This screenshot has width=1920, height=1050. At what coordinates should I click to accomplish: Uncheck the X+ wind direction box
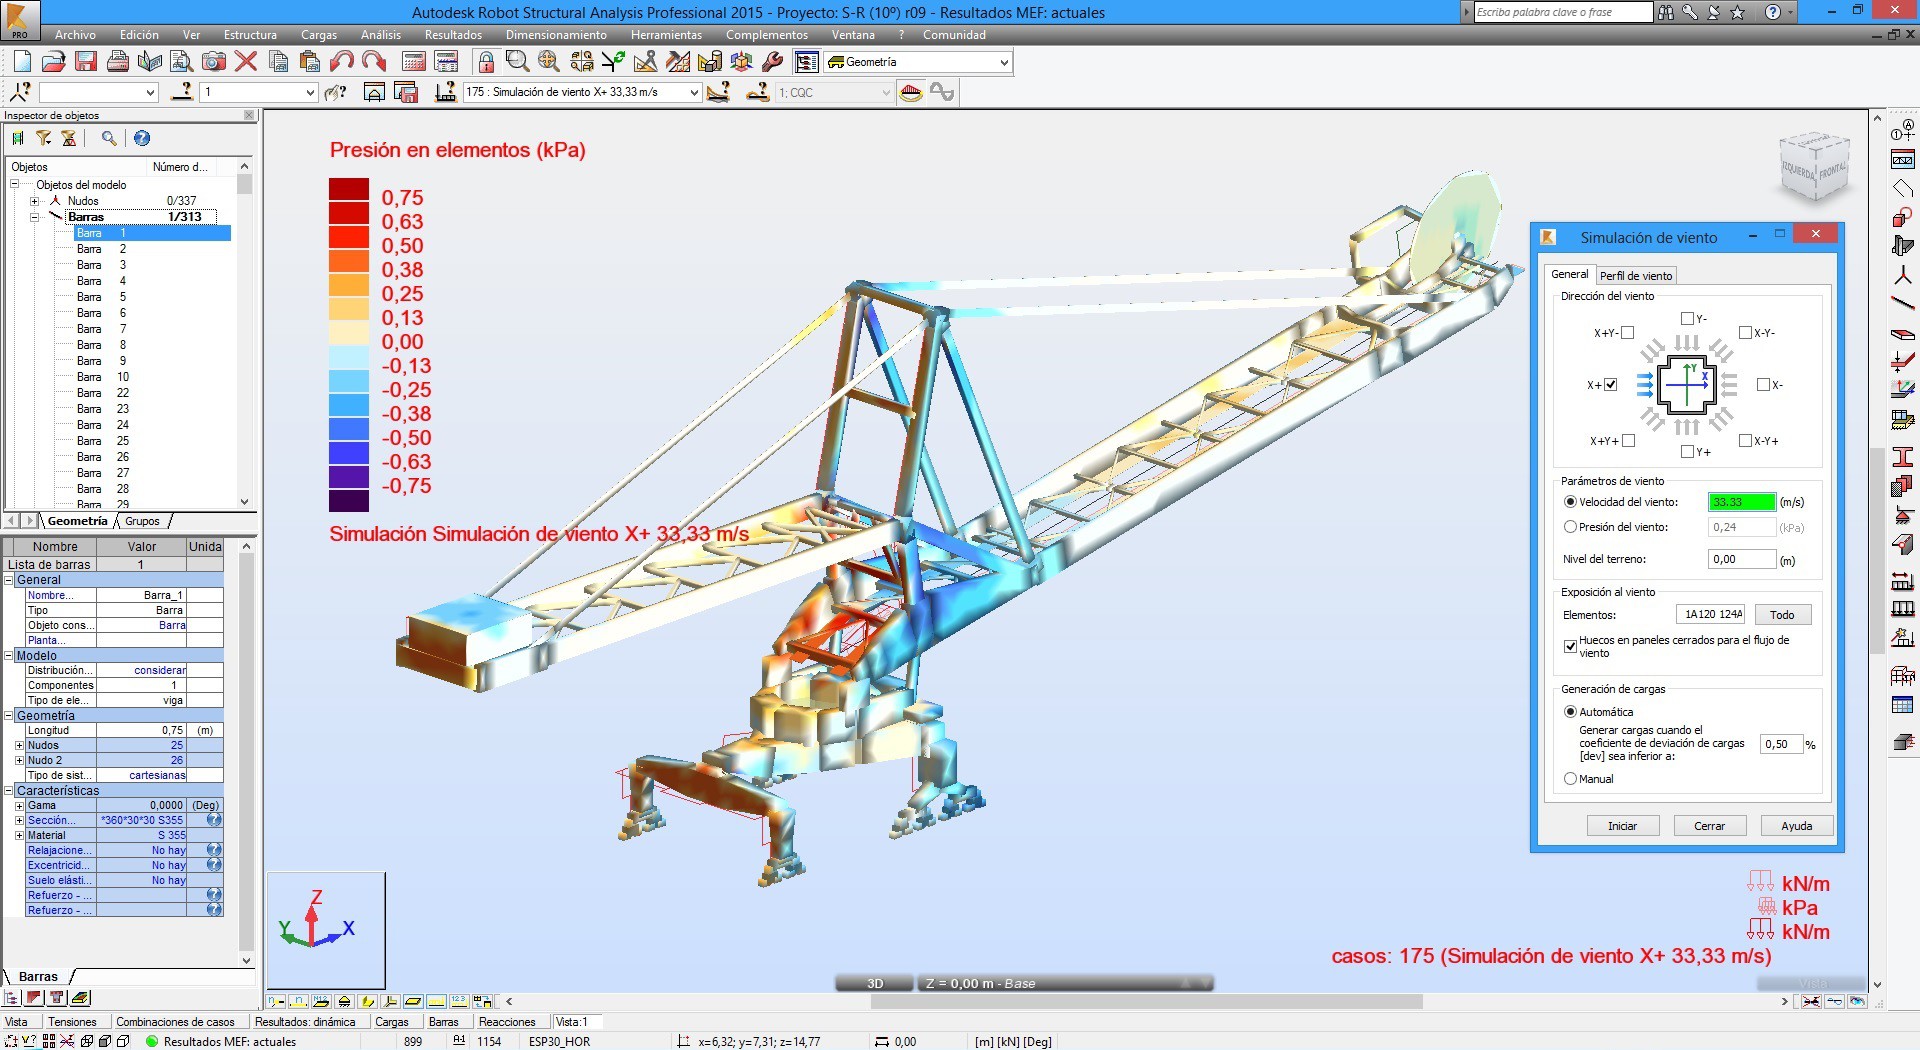point(1610,384)
